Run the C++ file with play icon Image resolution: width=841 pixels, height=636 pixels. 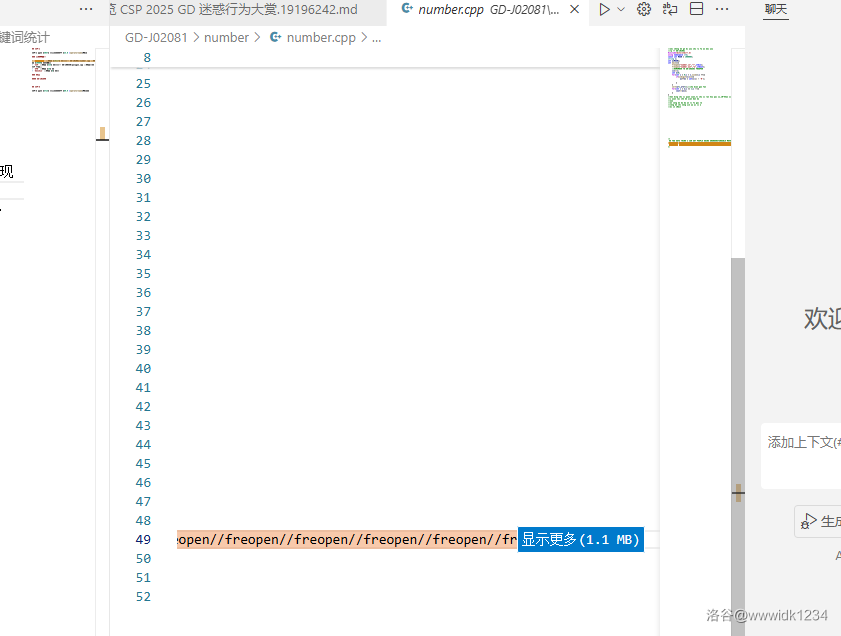604,9
